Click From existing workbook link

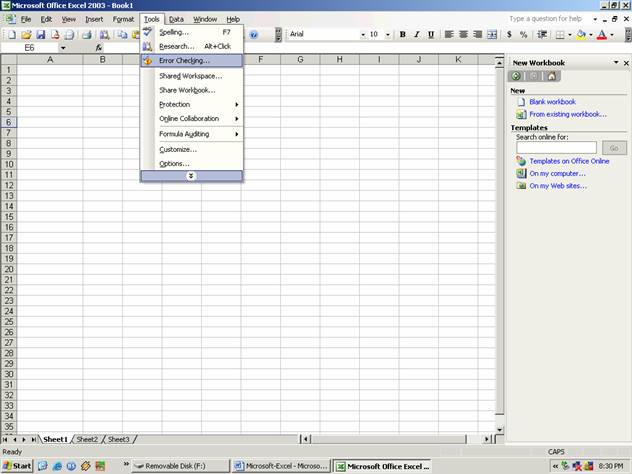[x=568, y=114]
